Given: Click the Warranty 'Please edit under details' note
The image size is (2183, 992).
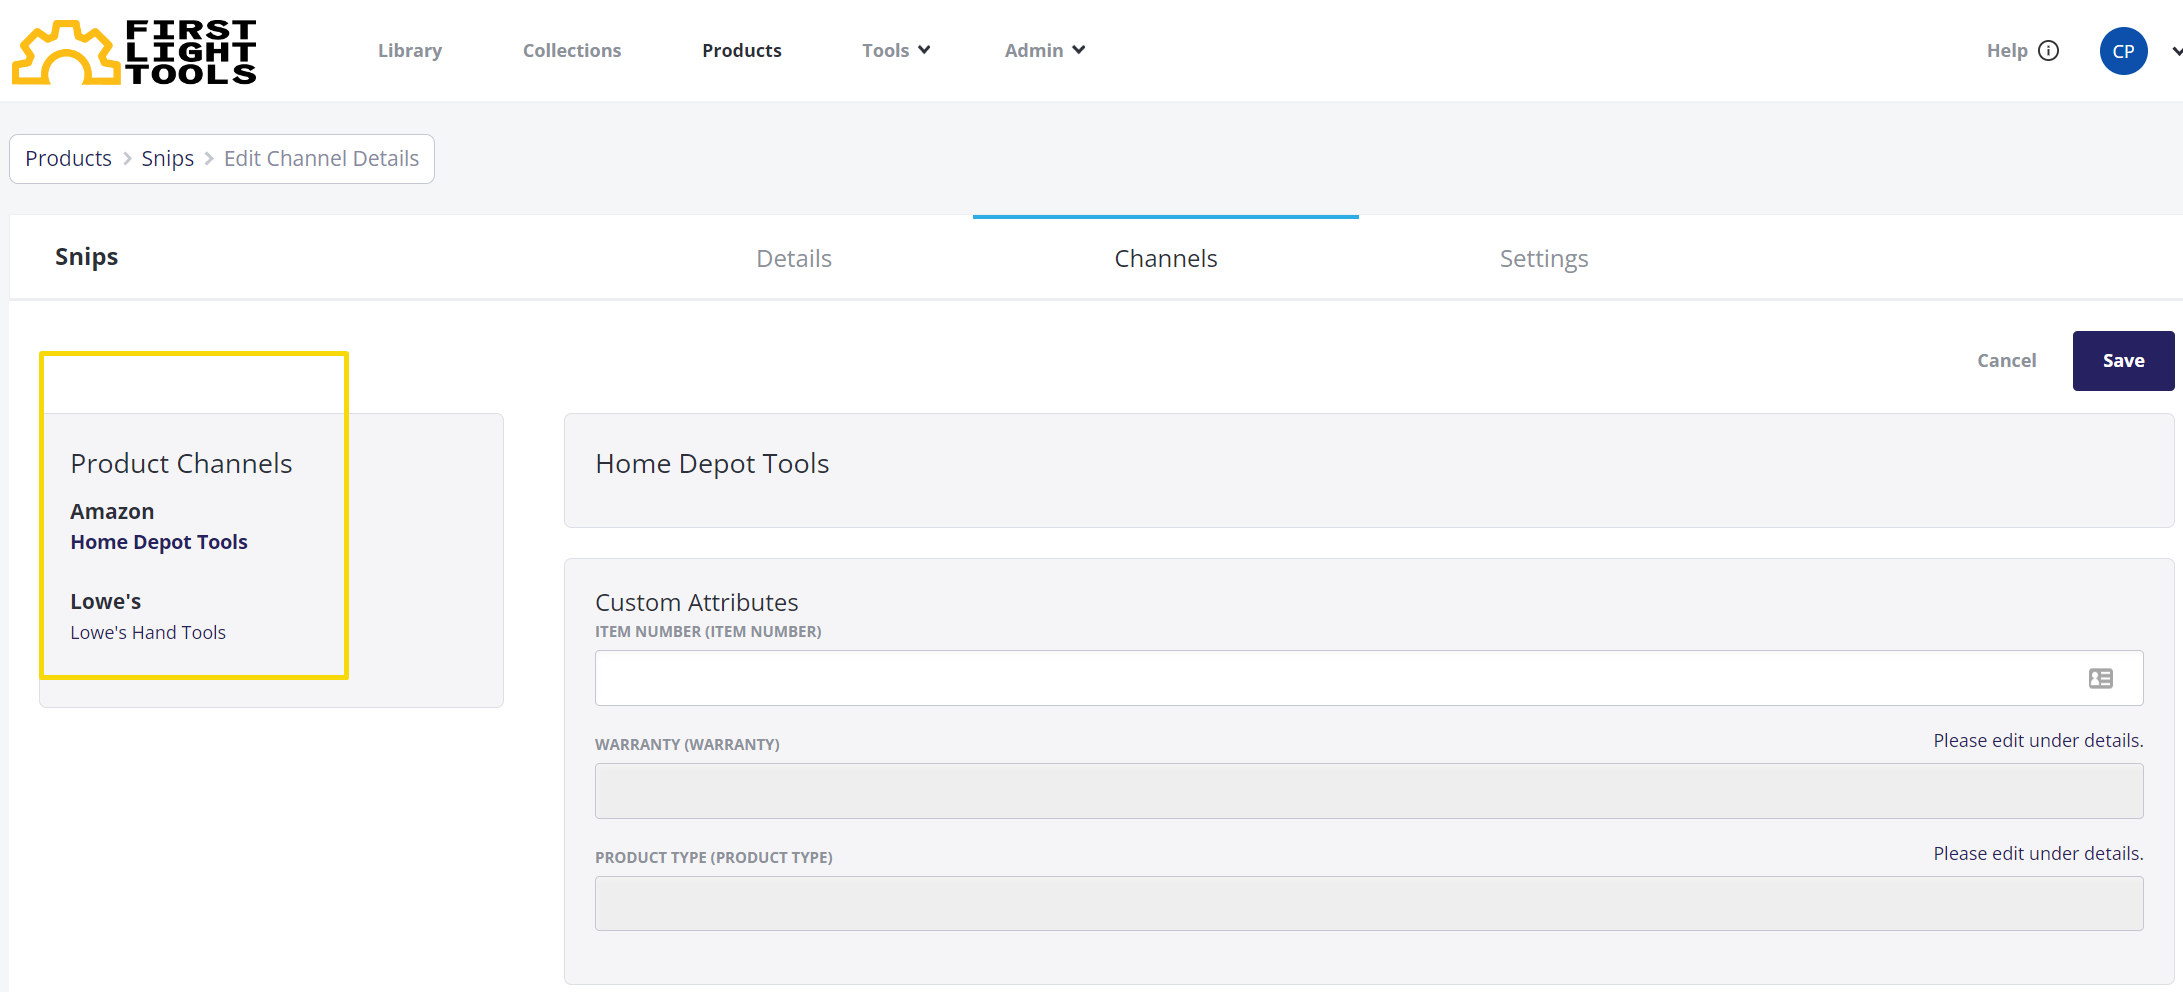Looking at the screenshot, I should (x=2038, y=741).
